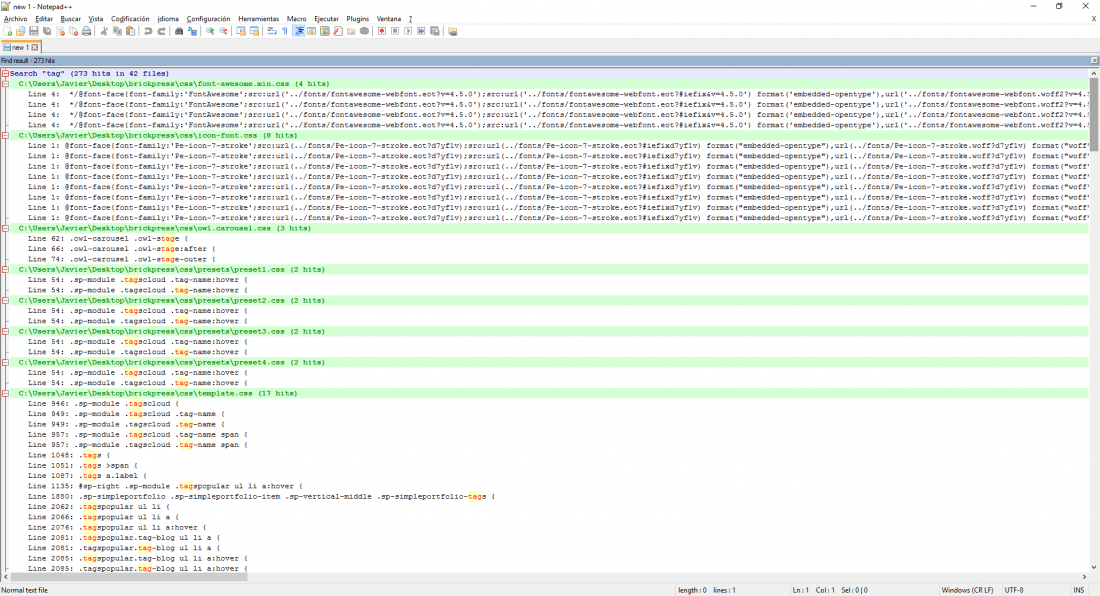This screenshot has width=1100, height=596.
Task: Toggle the indent guide toolbar button
Action: [299, 31]
